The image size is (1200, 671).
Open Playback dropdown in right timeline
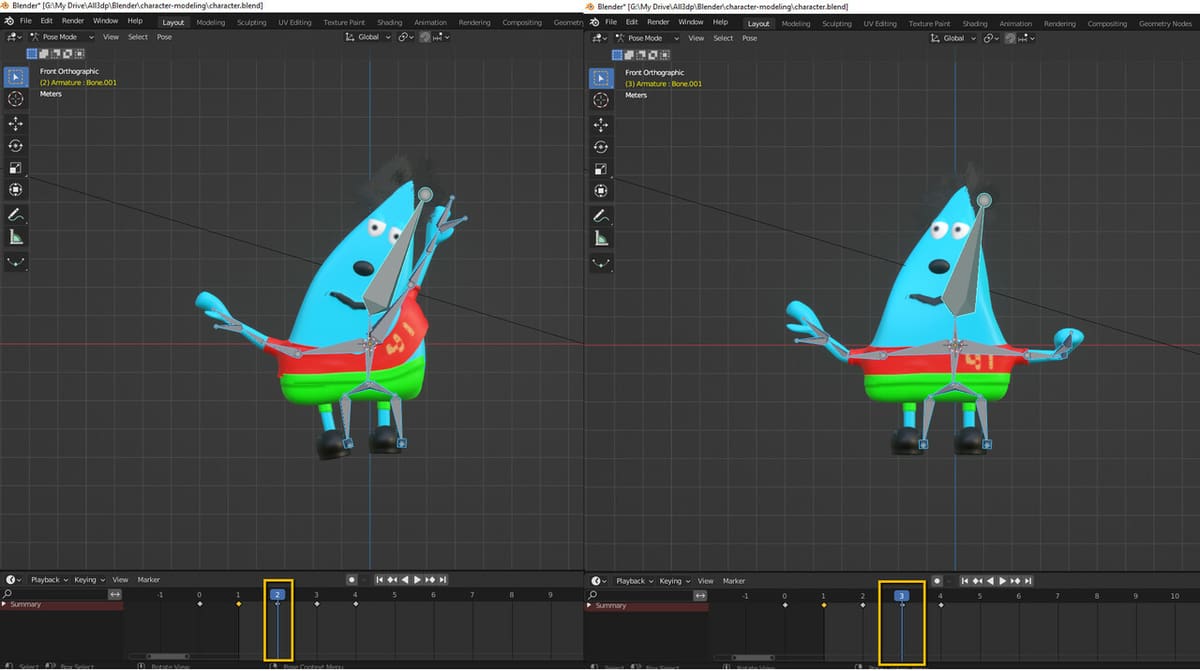click(633, 580)
